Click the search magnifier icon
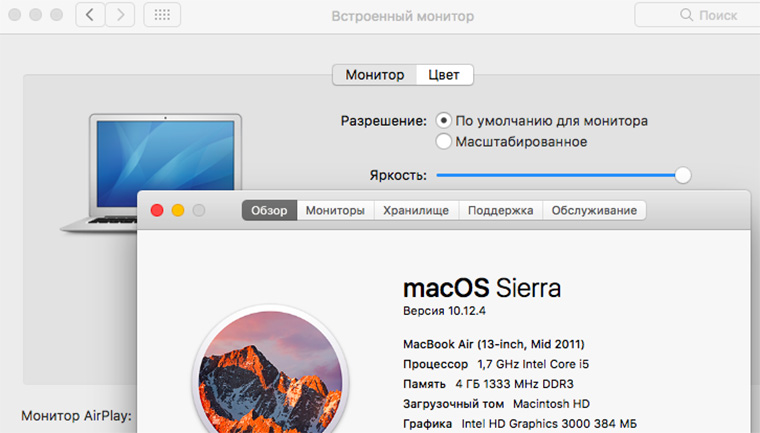Screen dimensions: 760x433 686,15
